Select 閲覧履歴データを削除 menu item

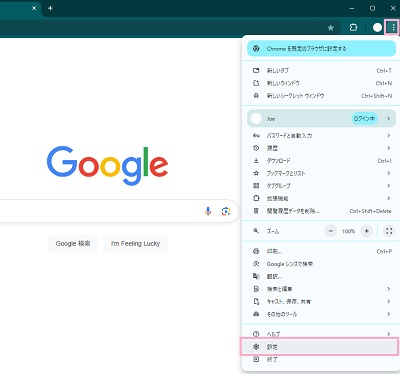321,211
